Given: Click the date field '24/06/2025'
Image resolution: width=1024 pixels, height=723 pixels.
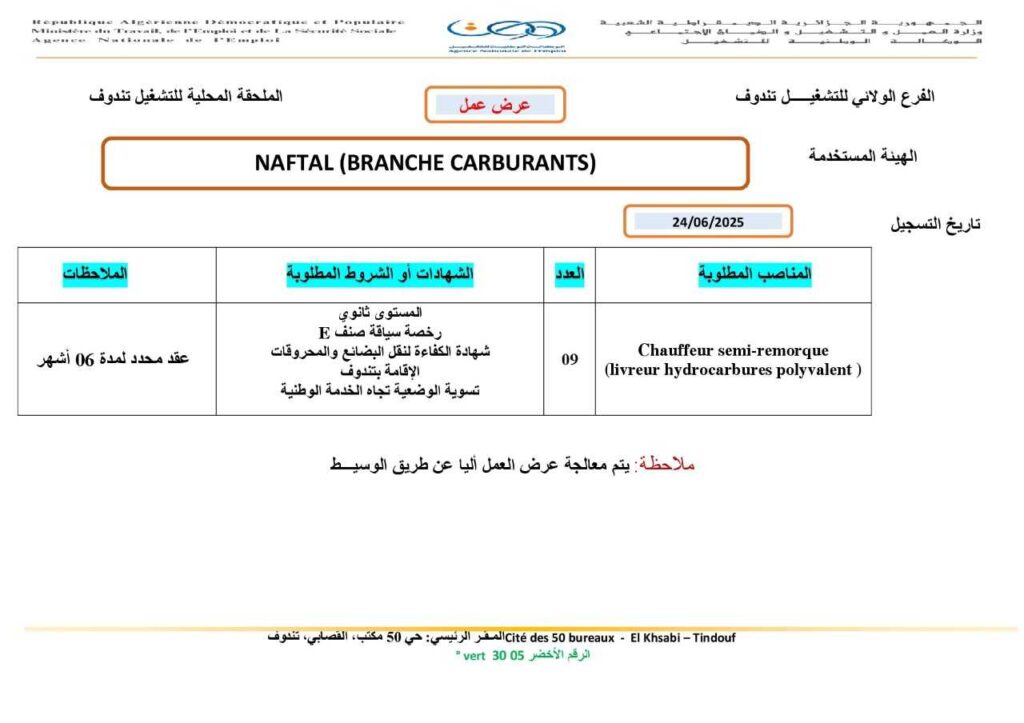Looking at the screenshot, I should coord(708,221).
